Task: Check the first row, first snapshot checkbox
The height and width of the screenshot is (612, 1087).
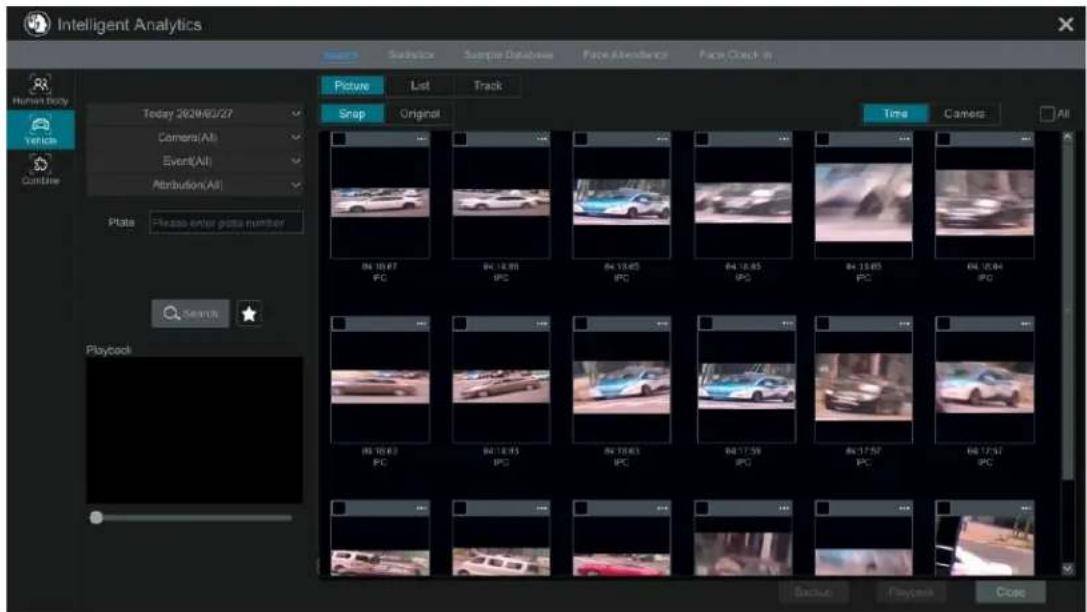Action: [339, 139]
